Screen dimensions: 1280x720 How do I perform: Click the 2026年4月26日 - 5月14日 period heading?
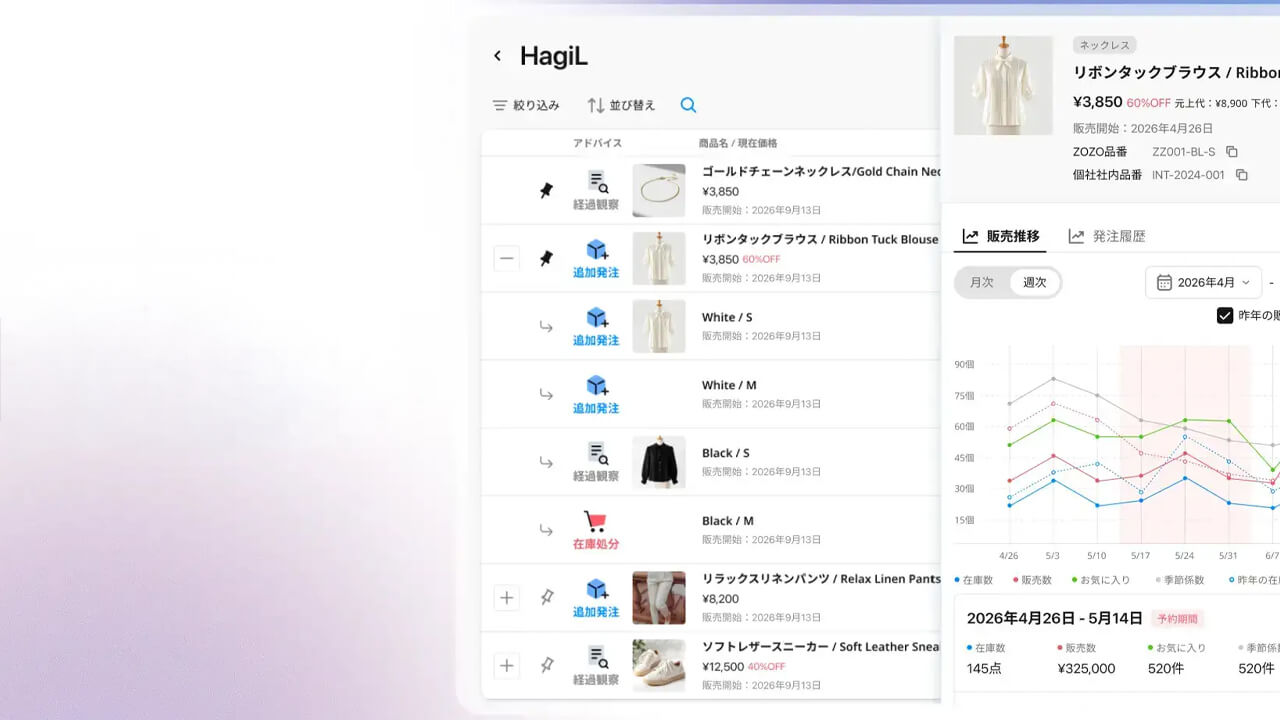[1055, 619]
